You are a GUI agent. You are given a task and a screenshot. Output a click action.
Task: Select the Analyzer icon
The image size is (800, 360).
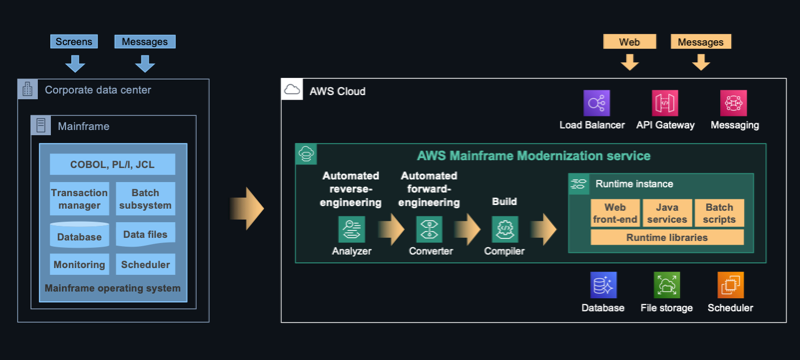[x=352, y=229]
